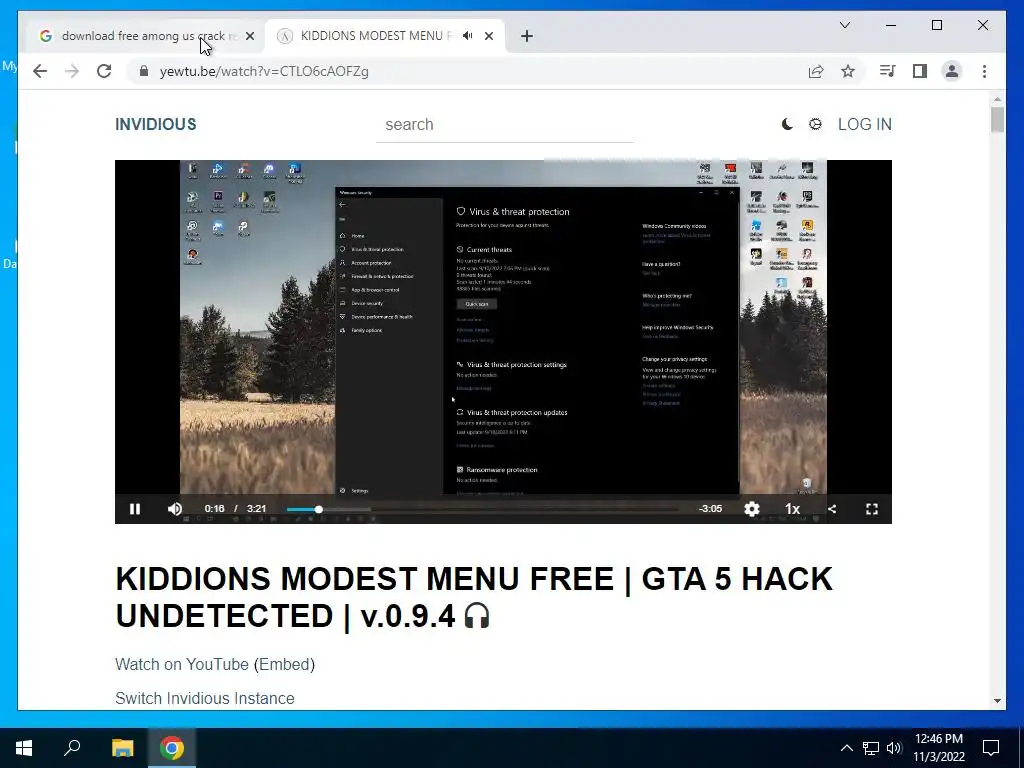The width and height of the screenshot is (1024, 768).
Task: Open the (Embed) link
Action: [284, 664]
